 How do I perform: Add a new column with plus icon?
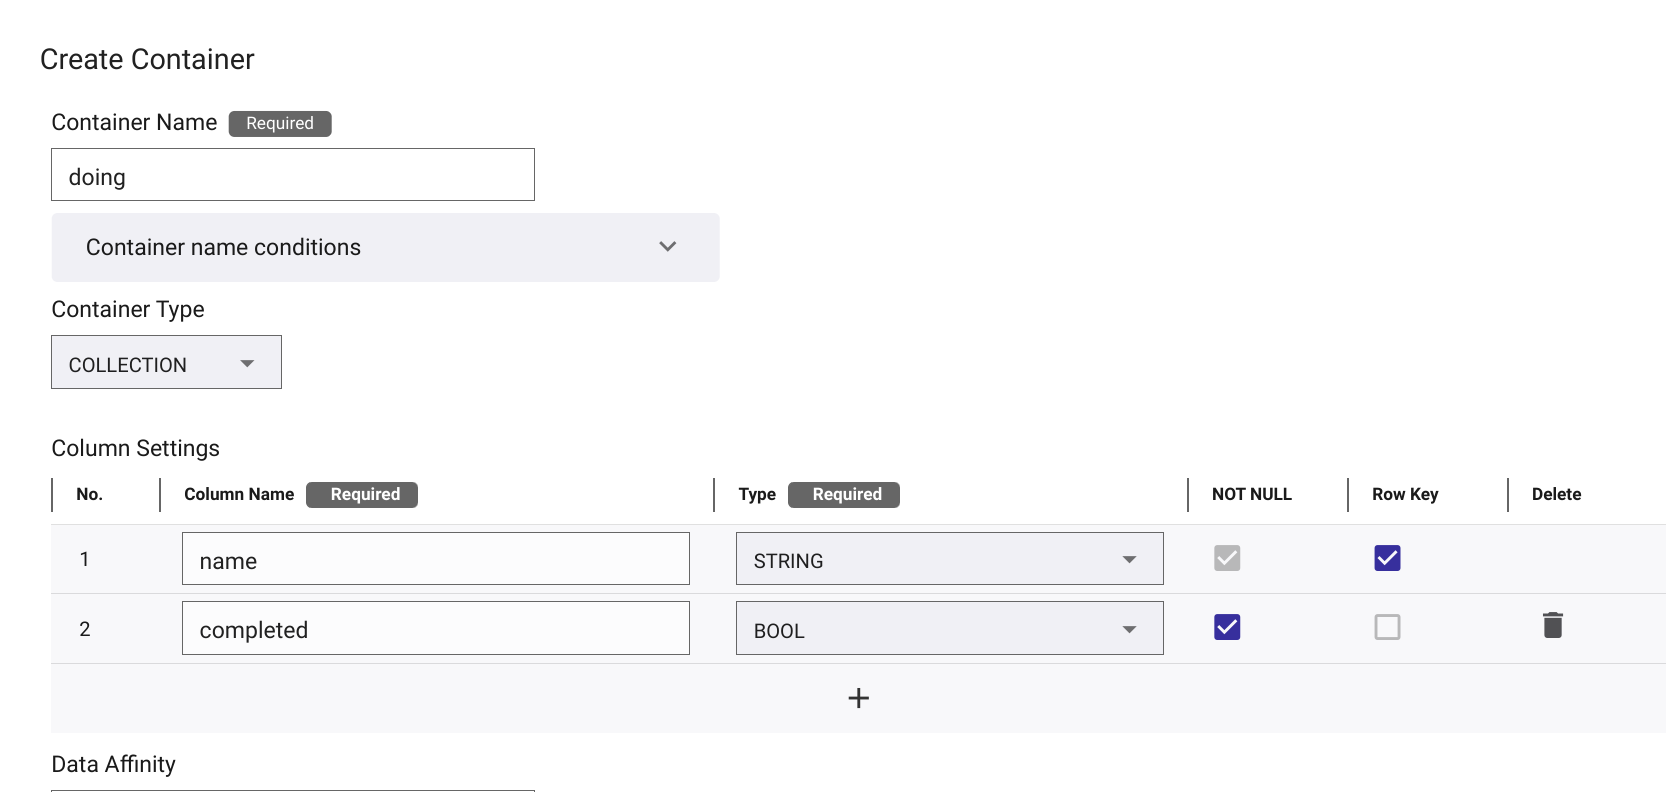pyautogui.click(x=858, y=698)
